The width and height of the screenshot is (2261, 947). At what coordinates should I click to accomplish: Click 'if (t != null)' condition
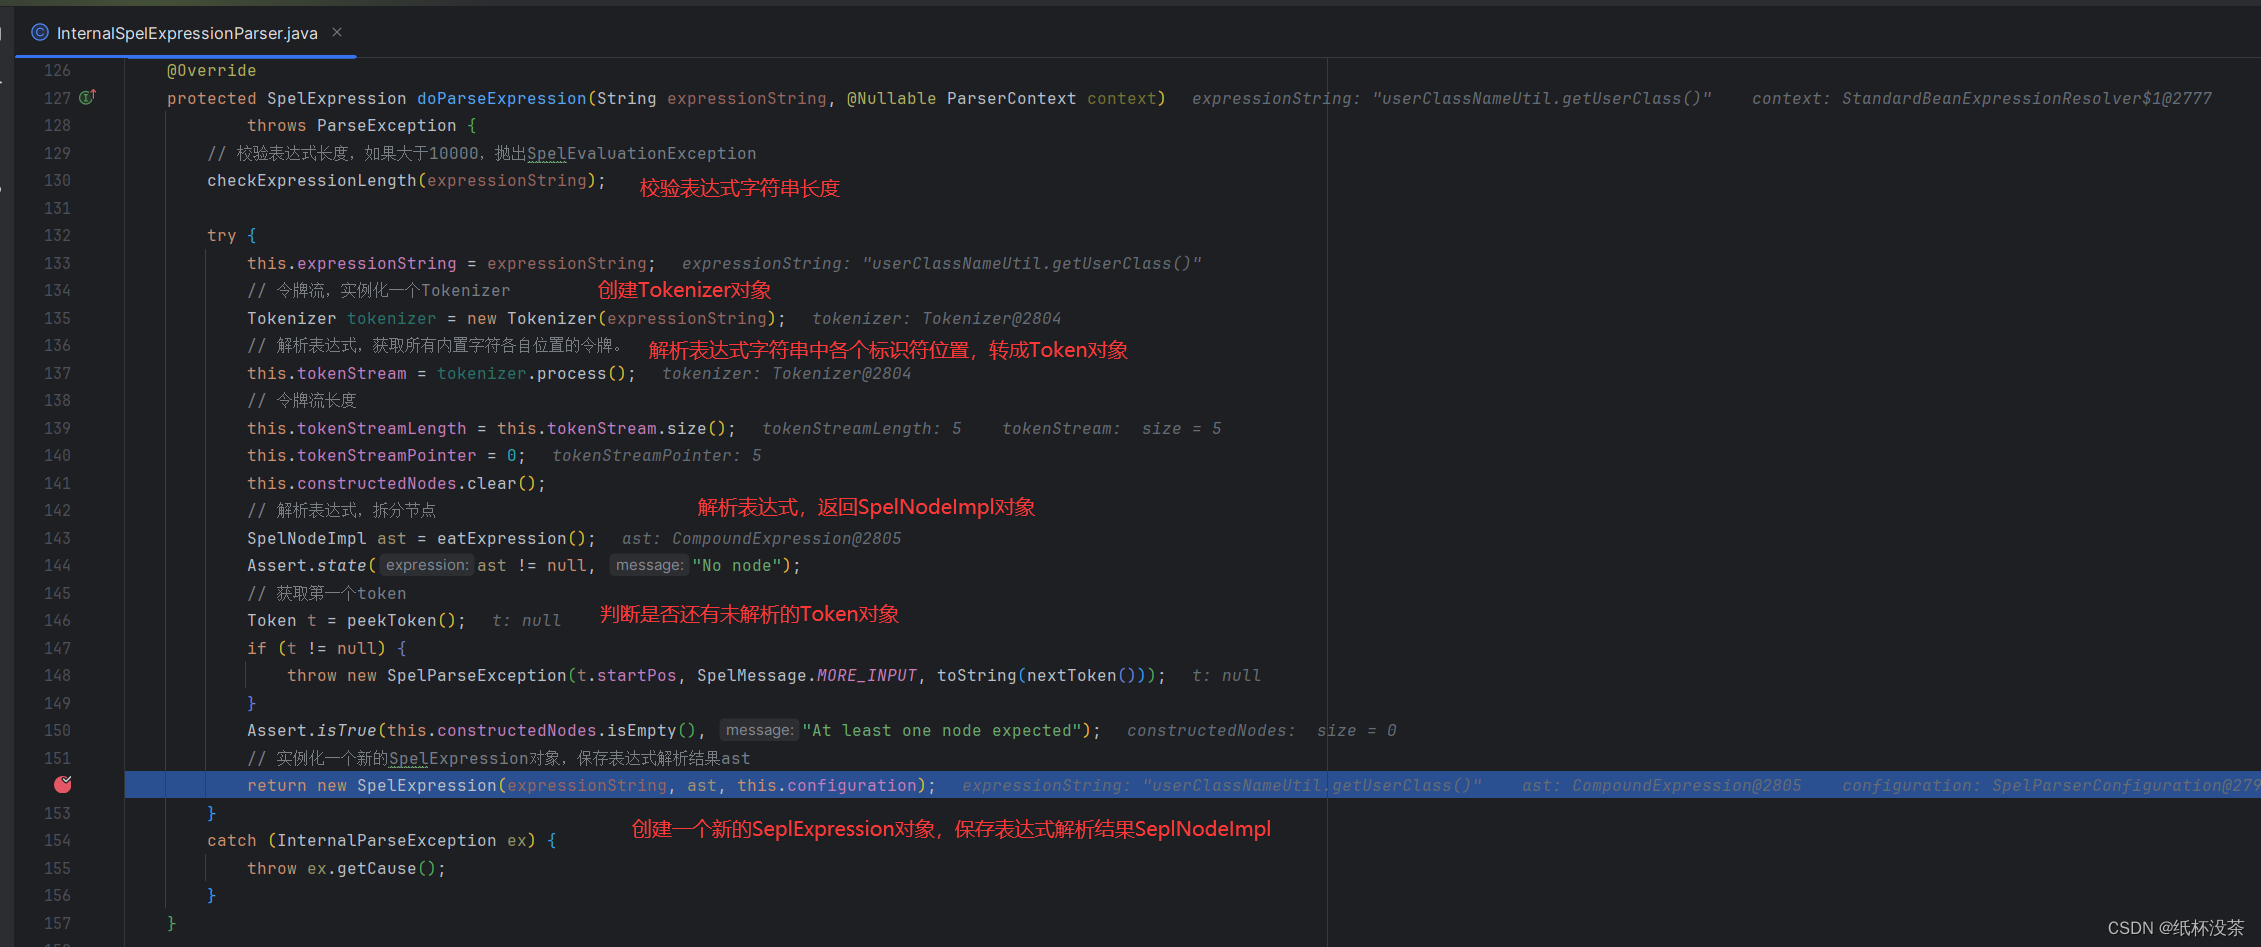click(316, 648)
